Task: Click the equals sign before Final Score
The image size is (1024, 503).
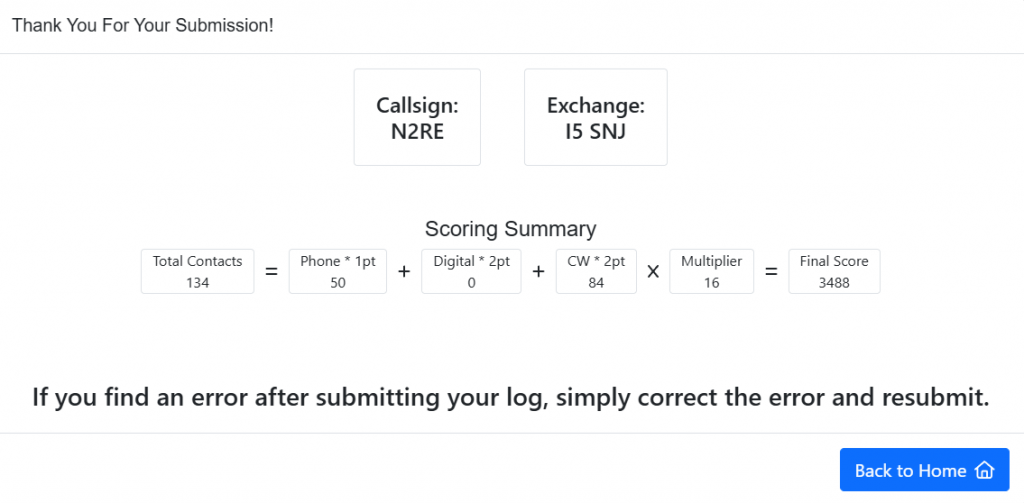Action: click(771, 271)
